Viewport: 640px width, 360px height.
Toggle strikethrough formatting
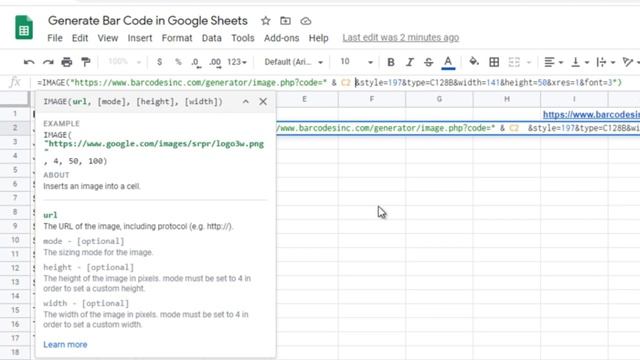tap(428, 62)
